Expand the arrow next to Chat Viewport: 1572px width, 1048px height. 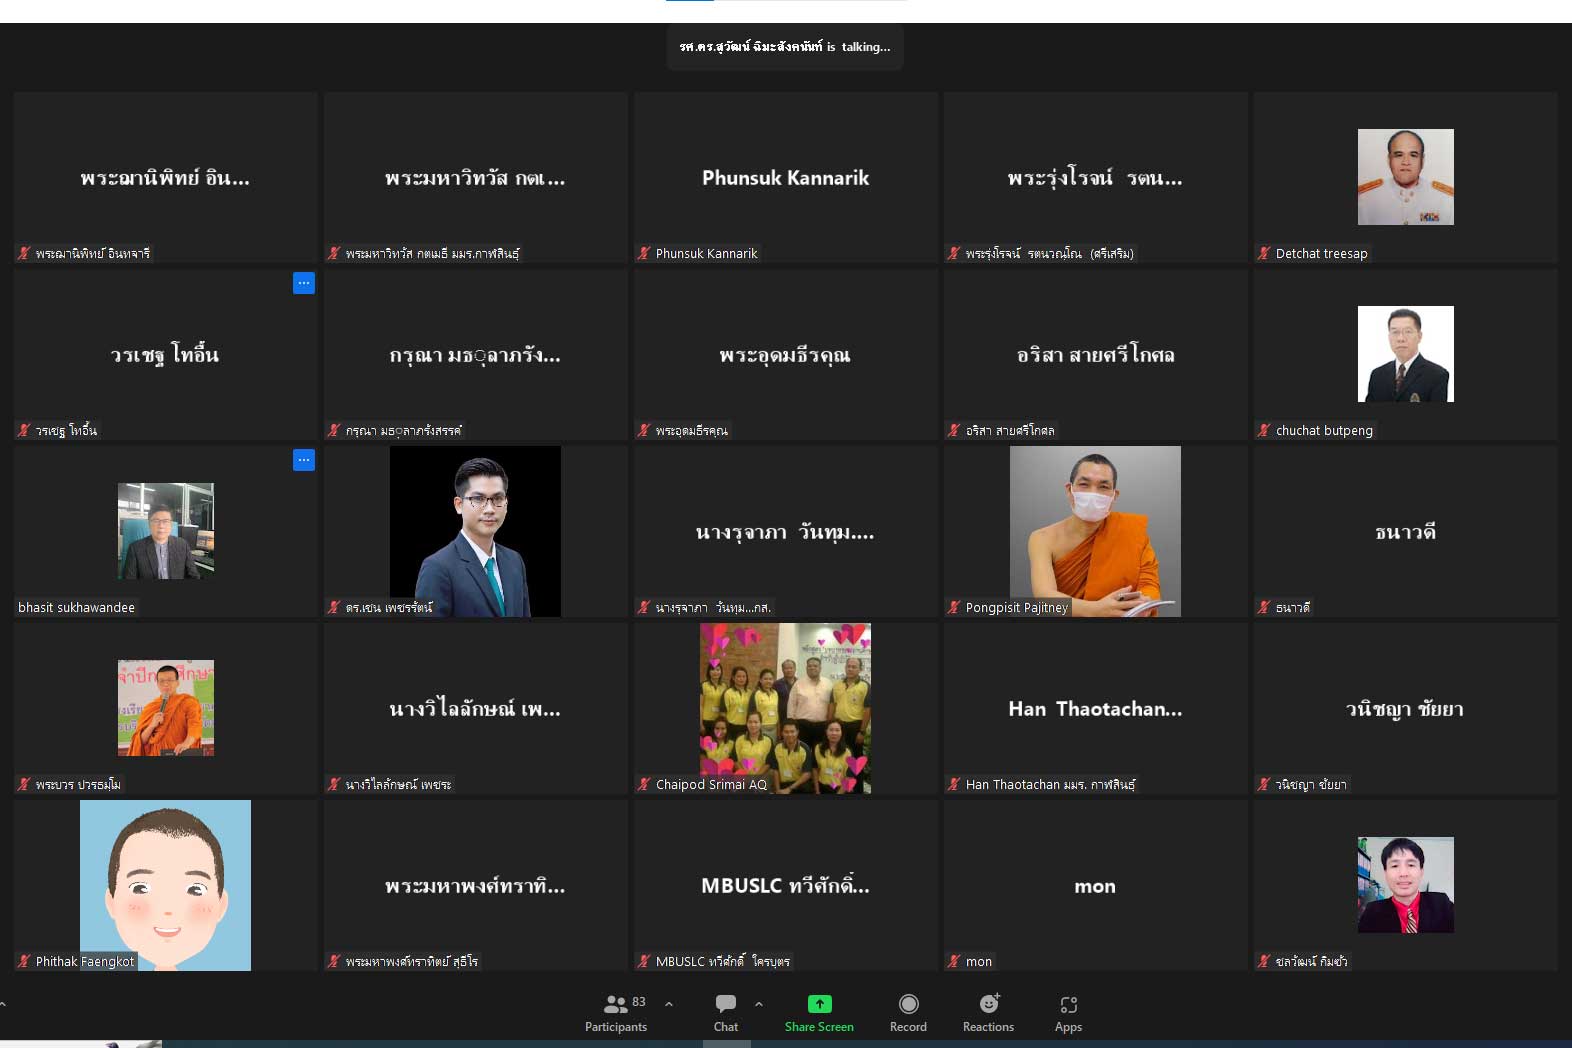pos(759,1004)
